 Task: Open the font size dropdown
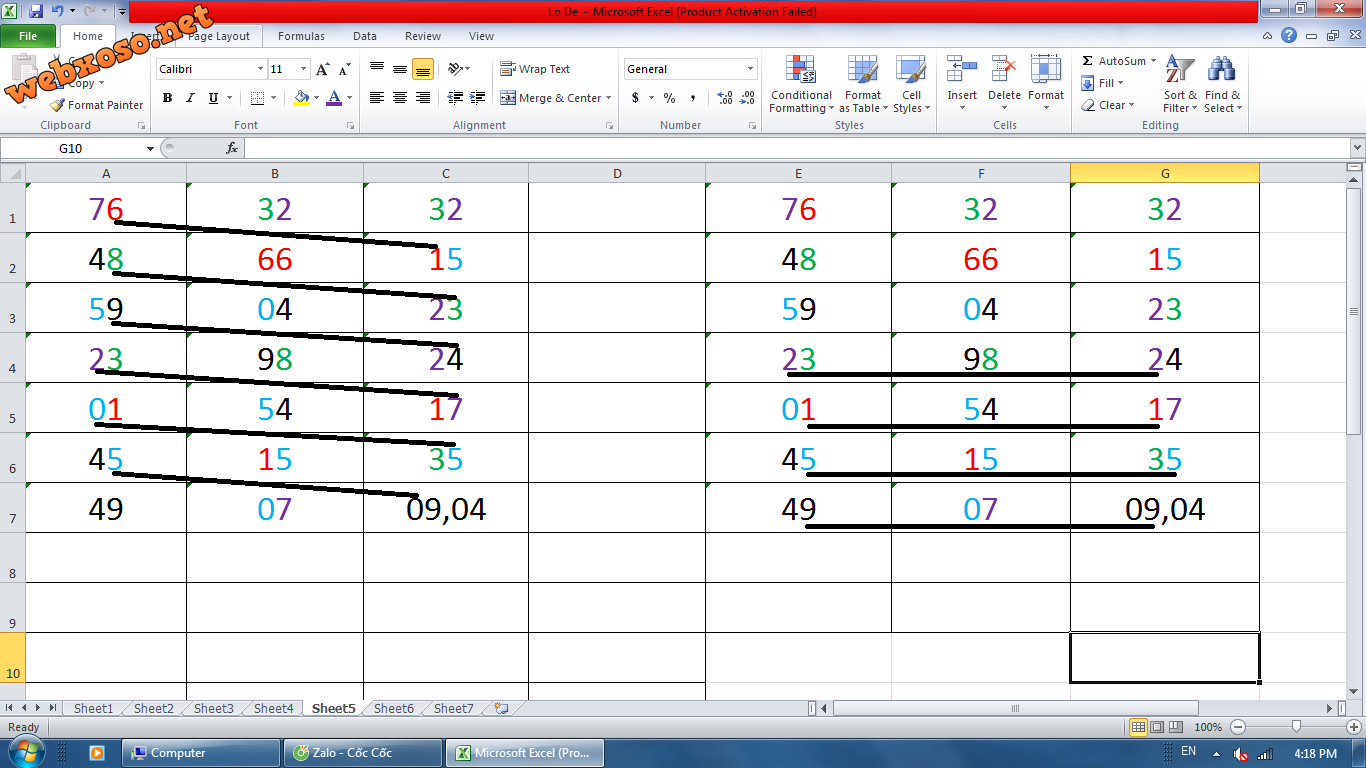pyautogui.click(x=304, y=69)
